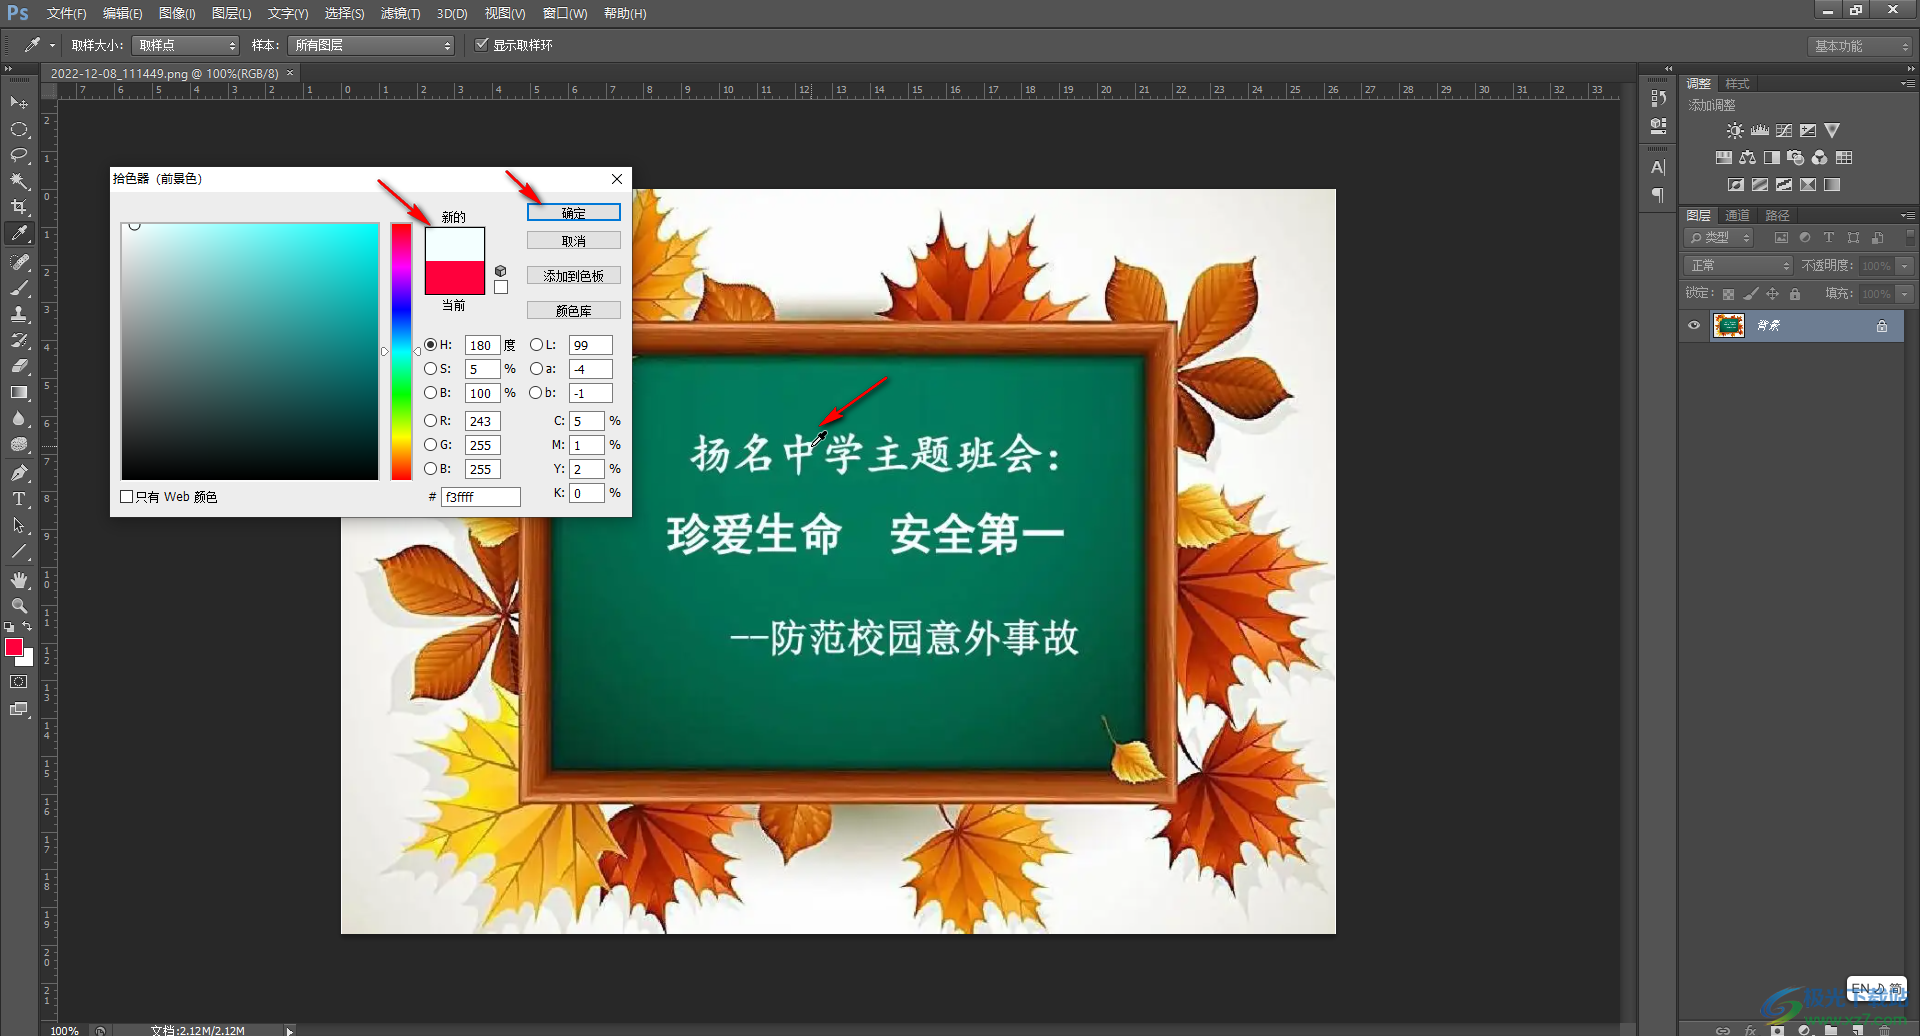Click the foreground color swatch in toolbox

tap(14, 648)
